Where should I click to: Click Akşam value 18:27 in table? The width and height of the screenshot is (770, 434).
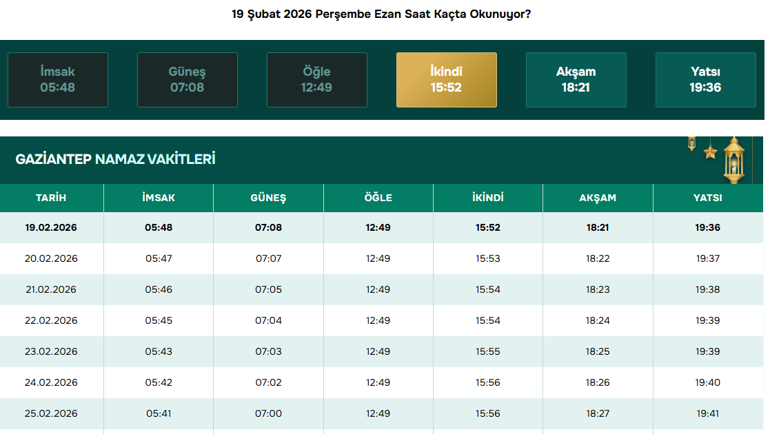coord(598,413)
